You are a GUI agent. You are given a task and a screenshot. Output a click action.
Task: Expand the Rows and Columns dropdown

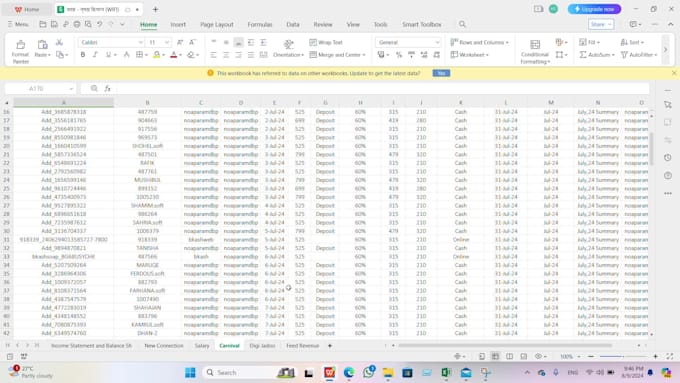(507, 43)
